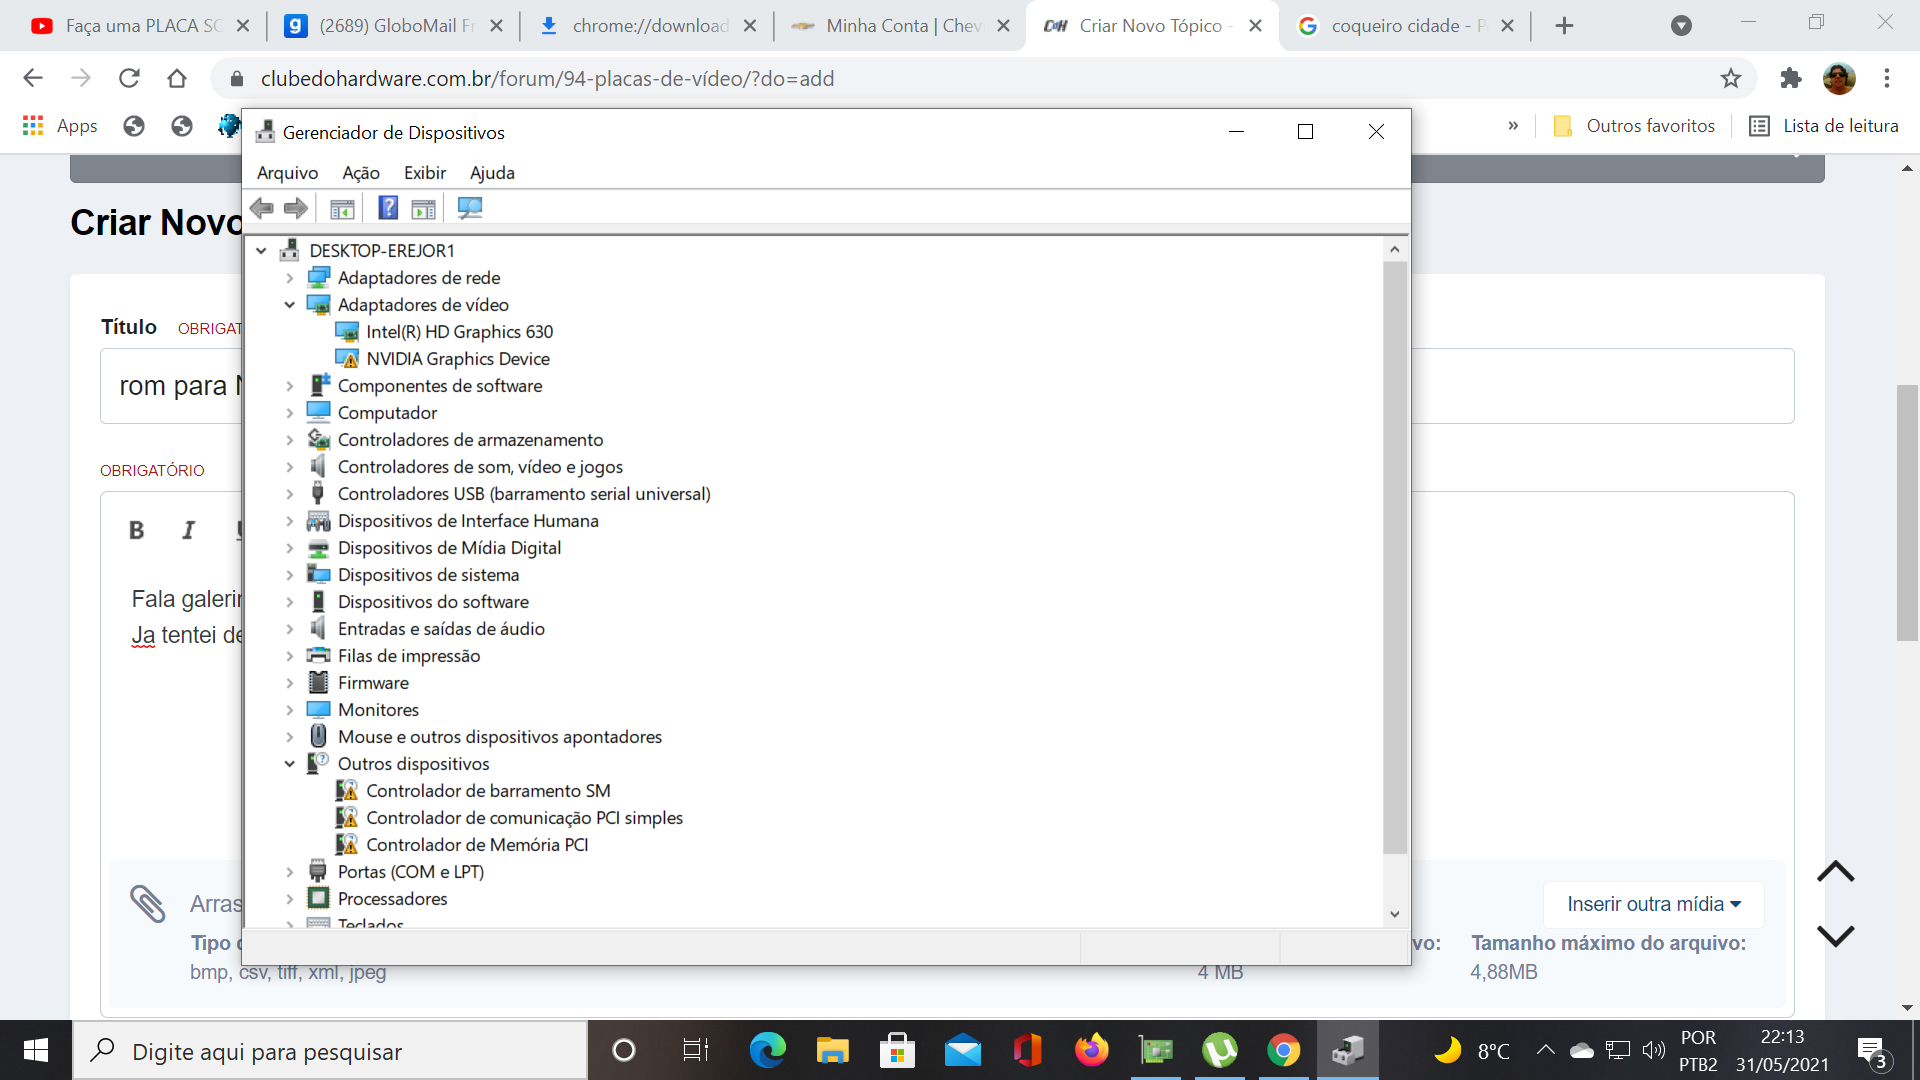Click the scan for hardware changes monitor icon
This screenshot has height=1080, width=1920.
(470, 208)
